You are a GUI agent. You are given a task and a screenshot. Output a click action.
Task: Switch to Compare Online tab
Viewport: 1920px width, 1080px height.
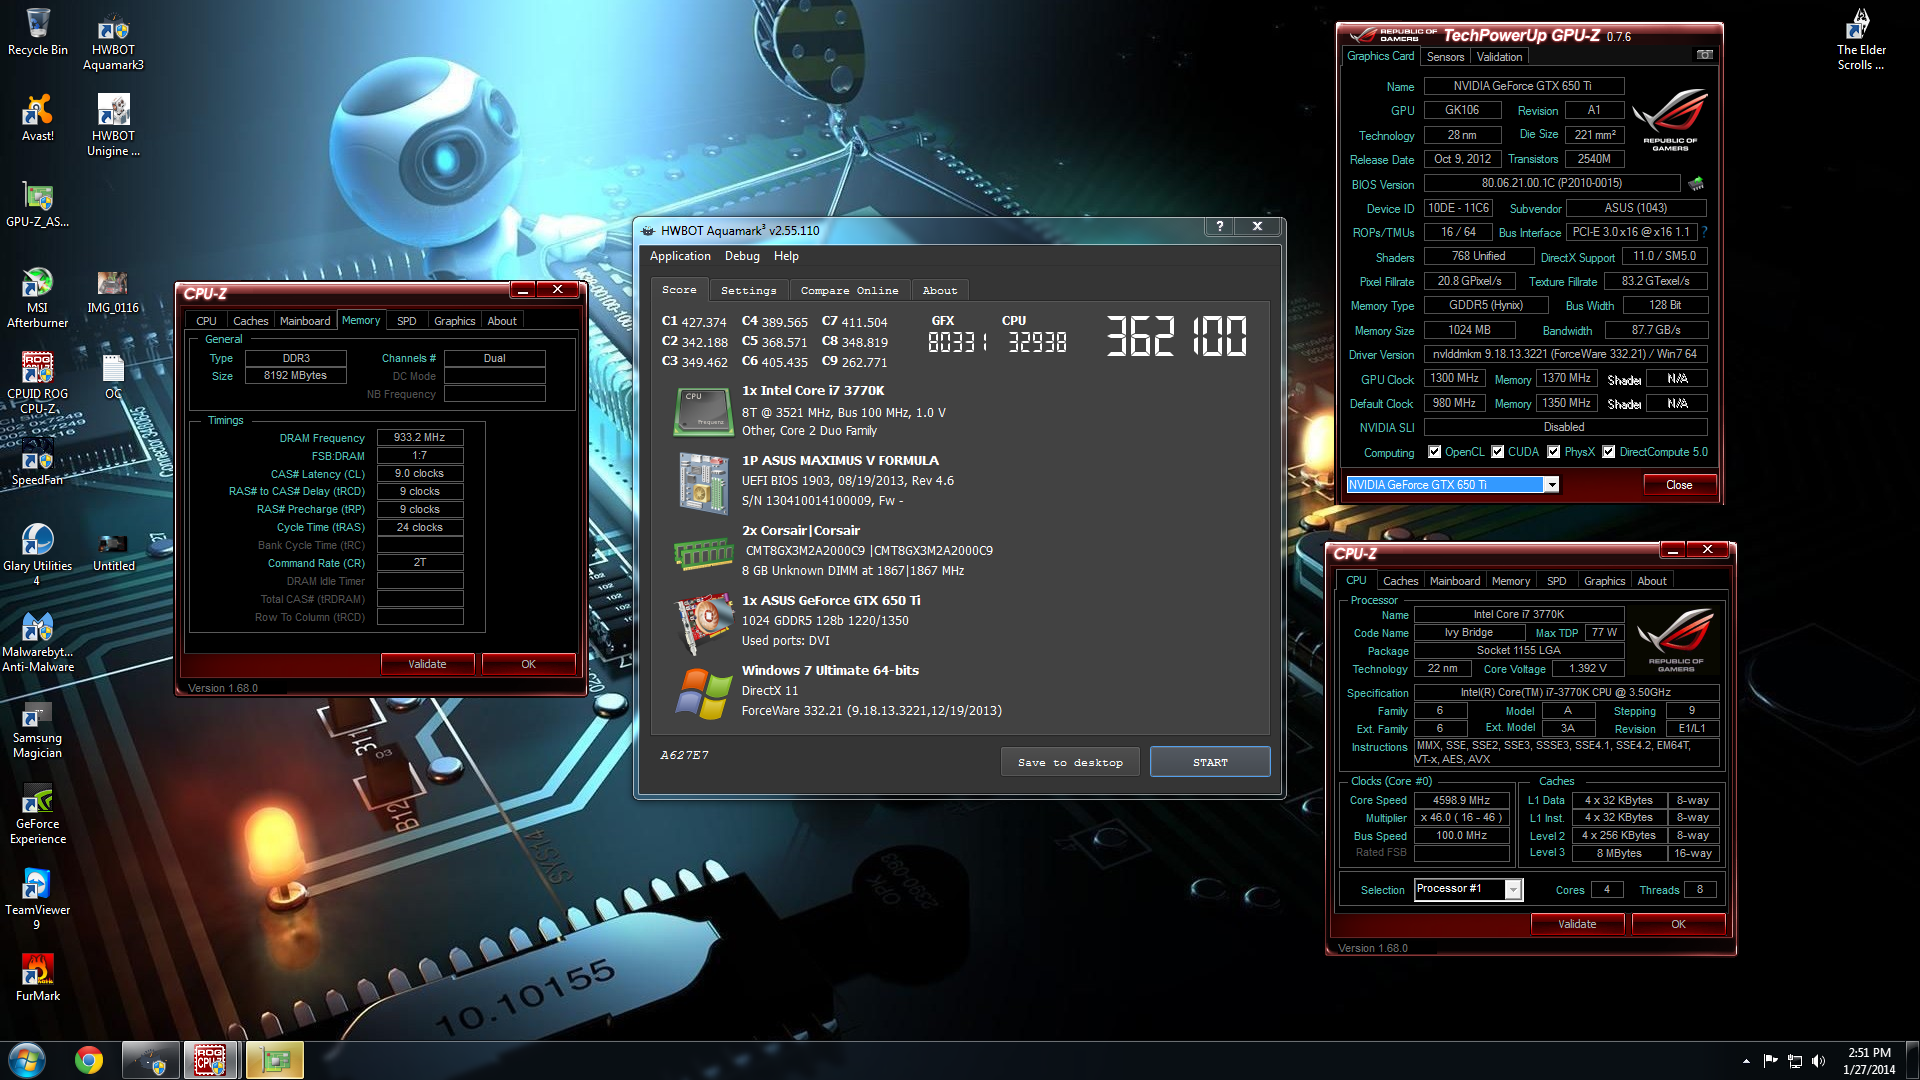coord(849,290)
